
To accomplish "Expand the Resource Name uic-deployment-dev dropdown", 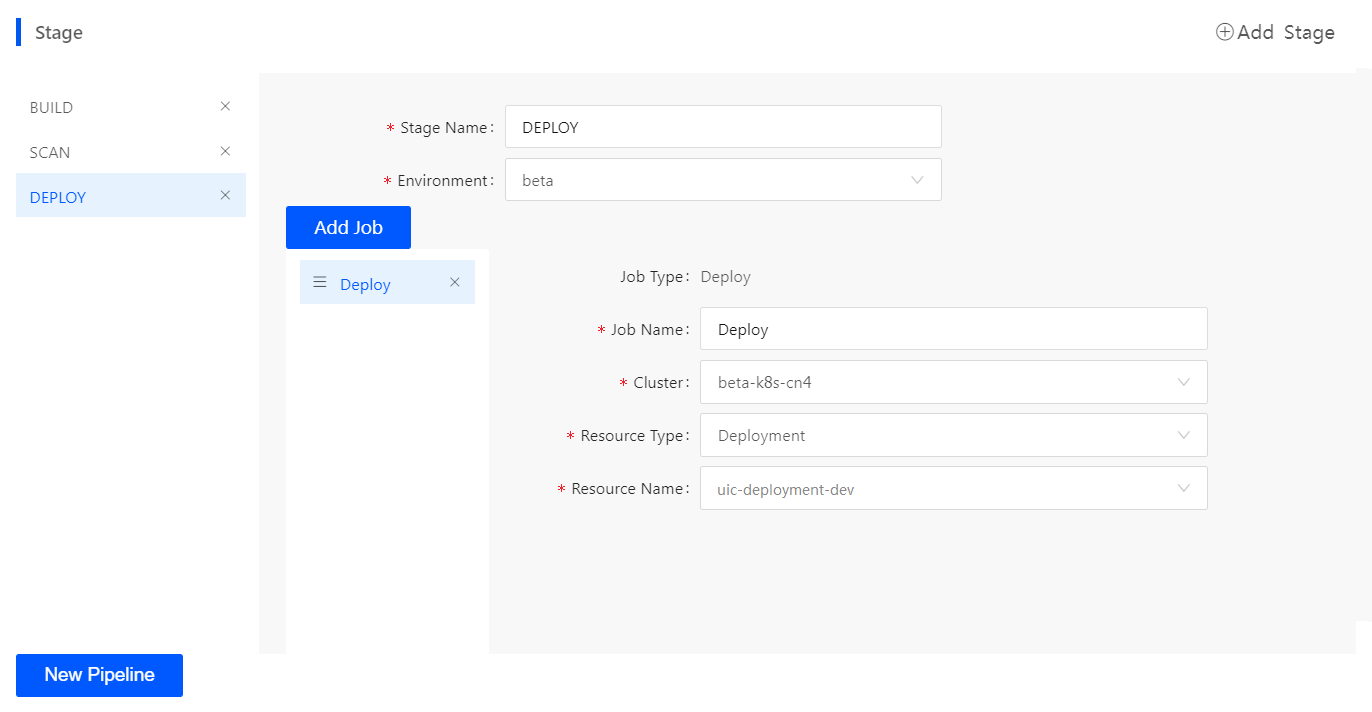I will [x=940, y=489].
